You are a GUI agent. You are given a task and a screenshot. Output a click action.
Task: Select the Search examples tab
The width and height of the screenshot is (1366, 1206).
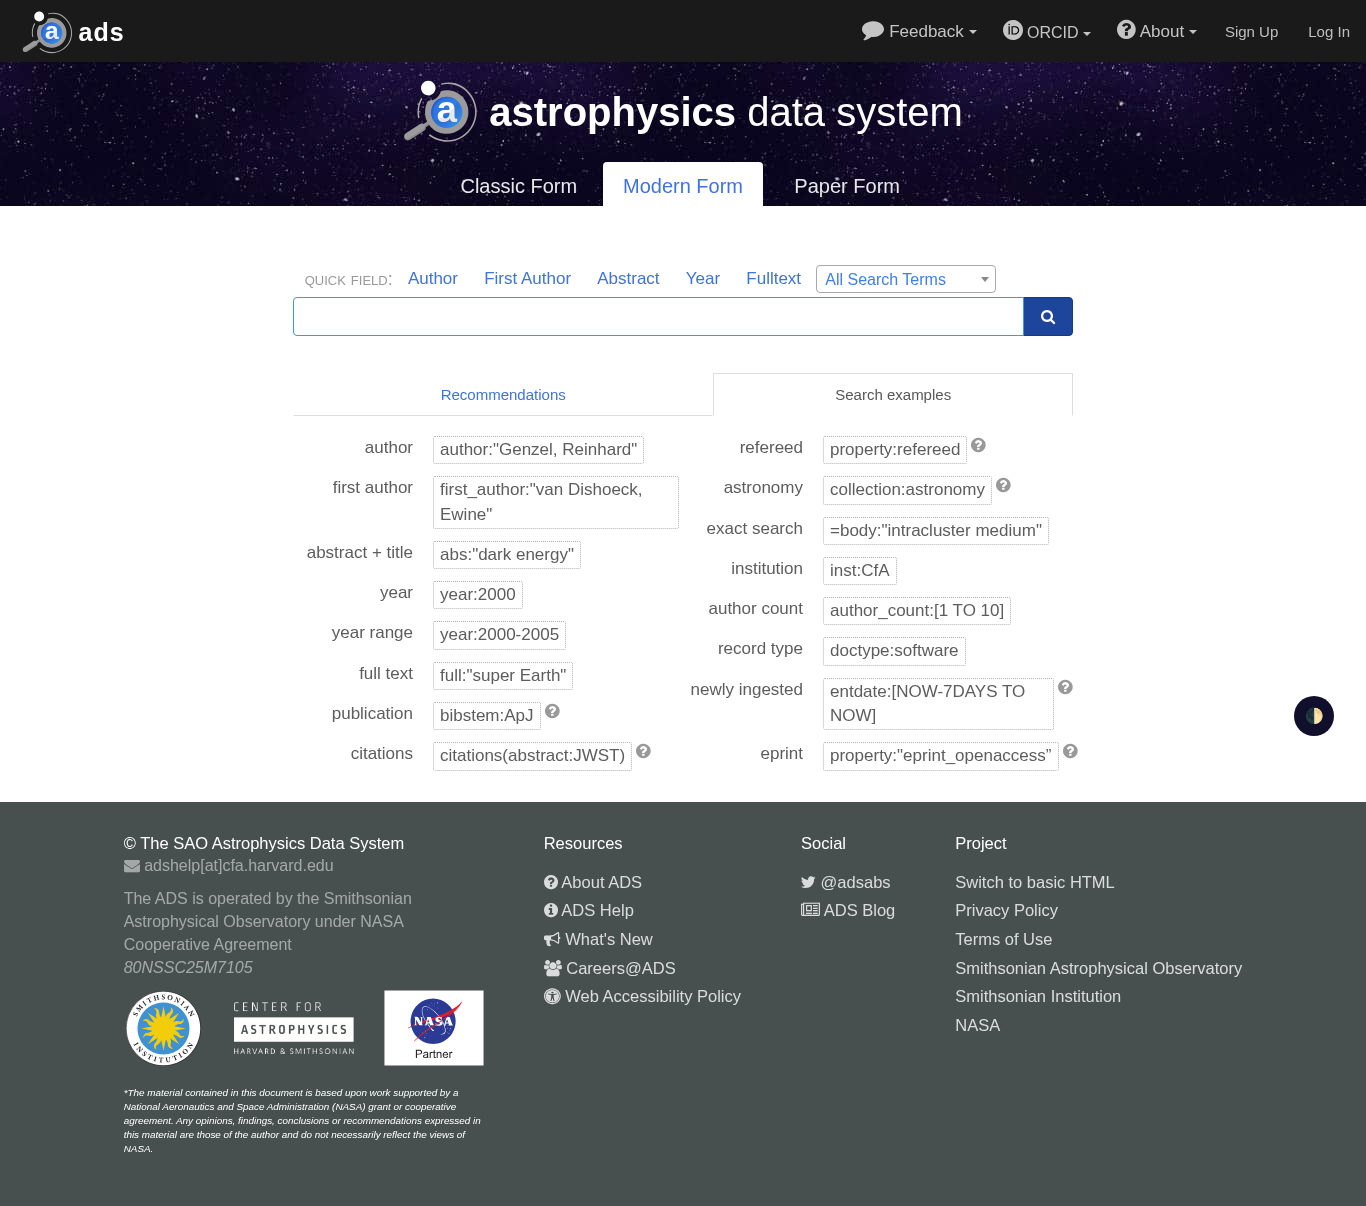pos(893,395)
